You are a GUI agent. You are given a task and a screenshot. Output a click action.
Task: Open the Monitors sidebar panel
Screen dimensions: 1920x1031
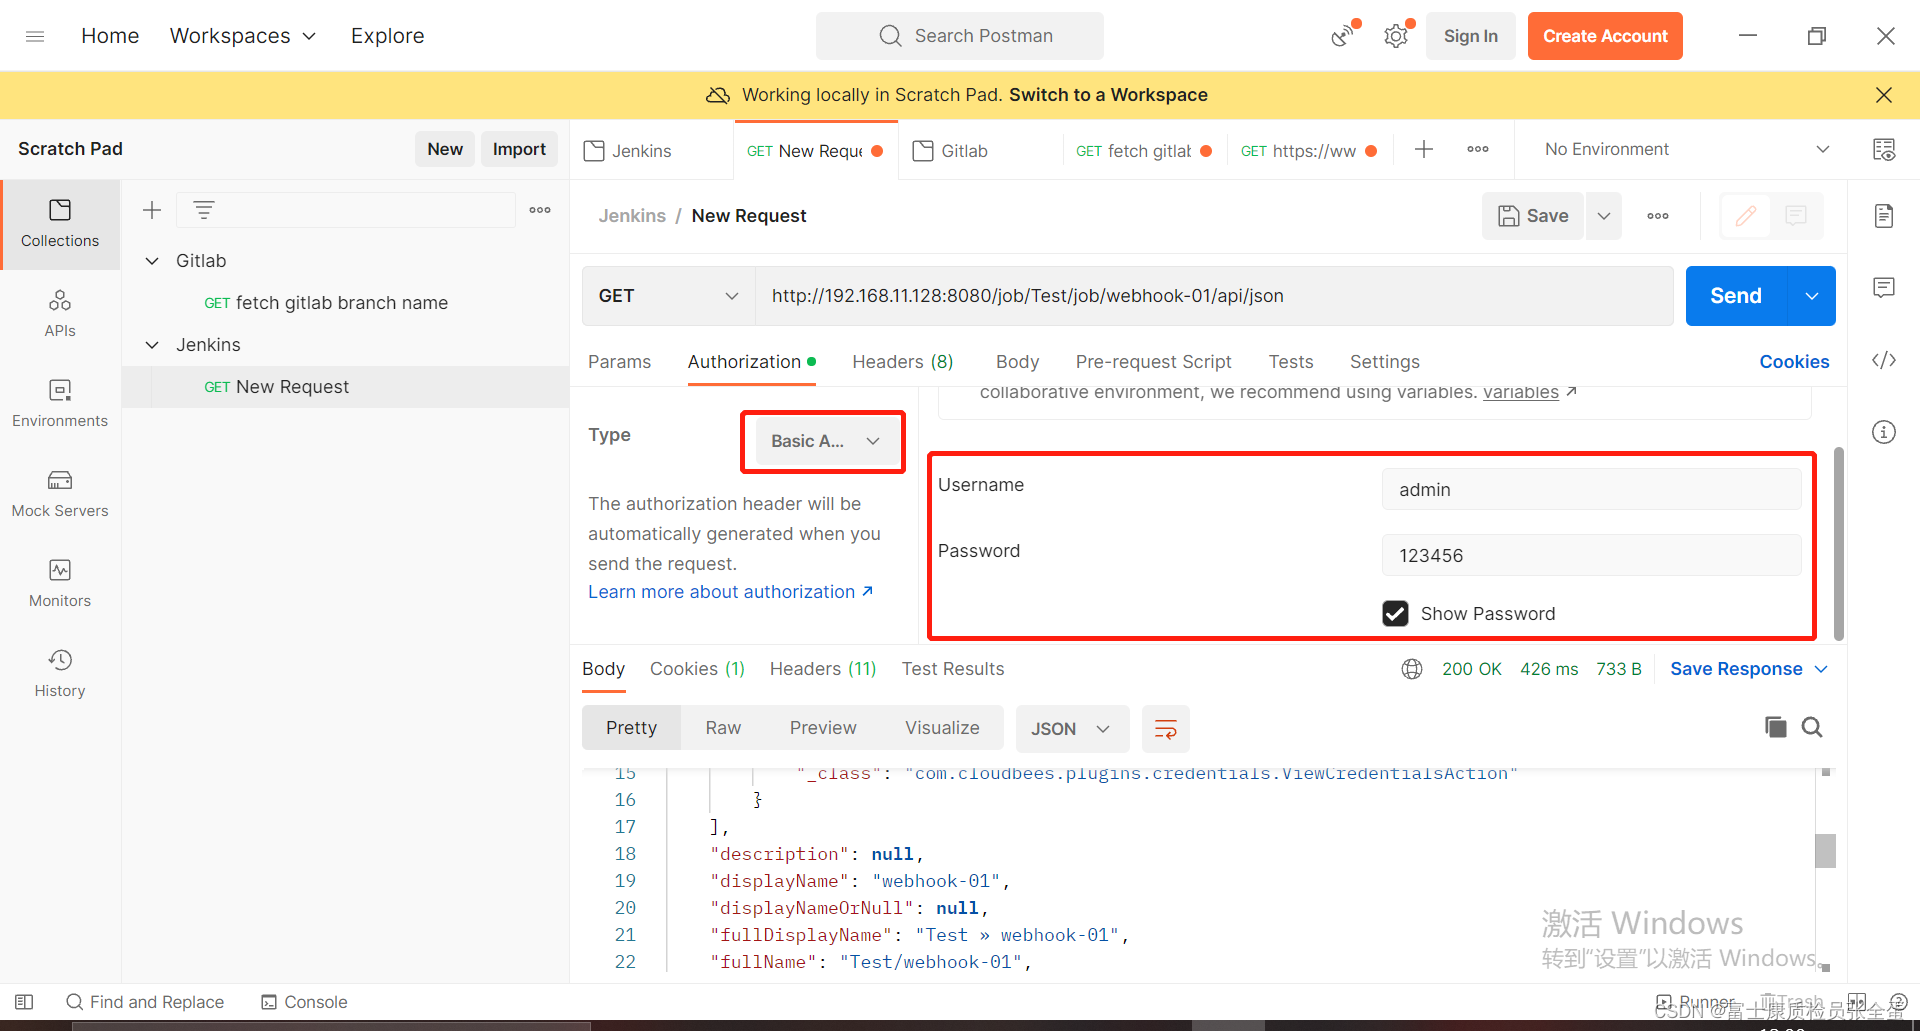tap(60, 584)
